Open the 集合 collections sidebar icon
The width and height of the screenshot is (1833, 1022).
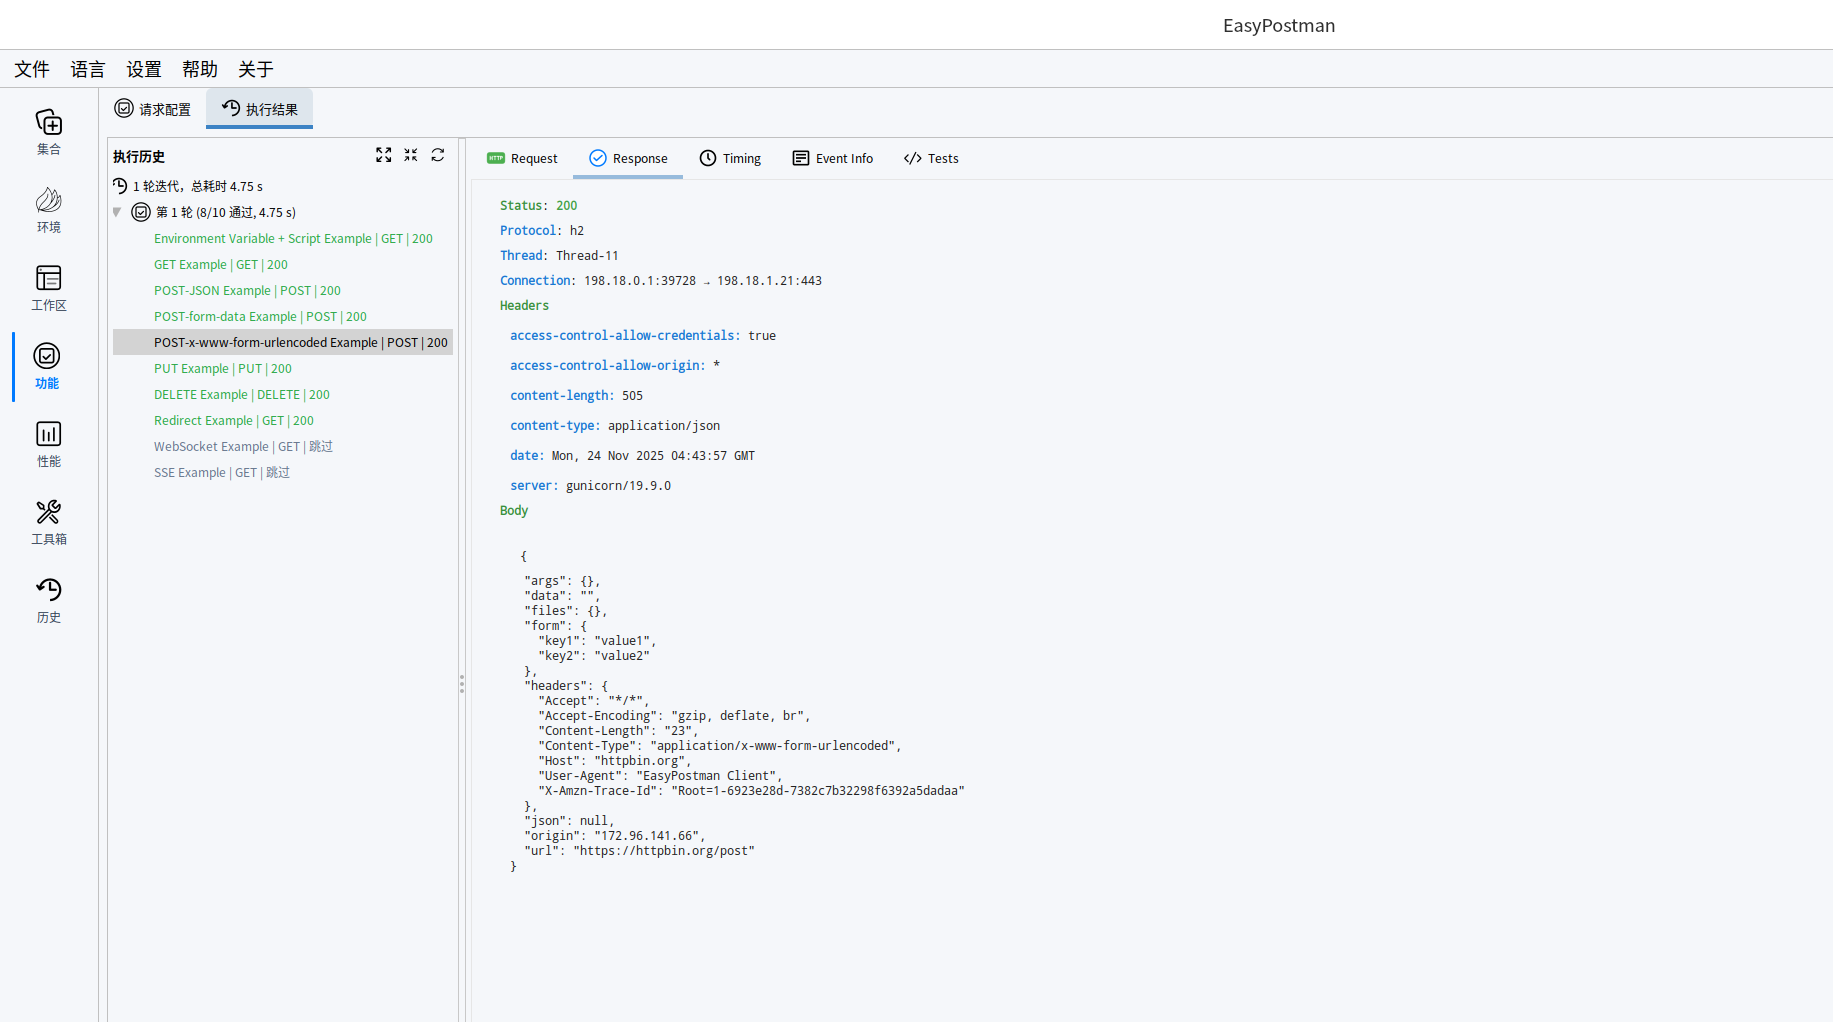click(48, 132)
